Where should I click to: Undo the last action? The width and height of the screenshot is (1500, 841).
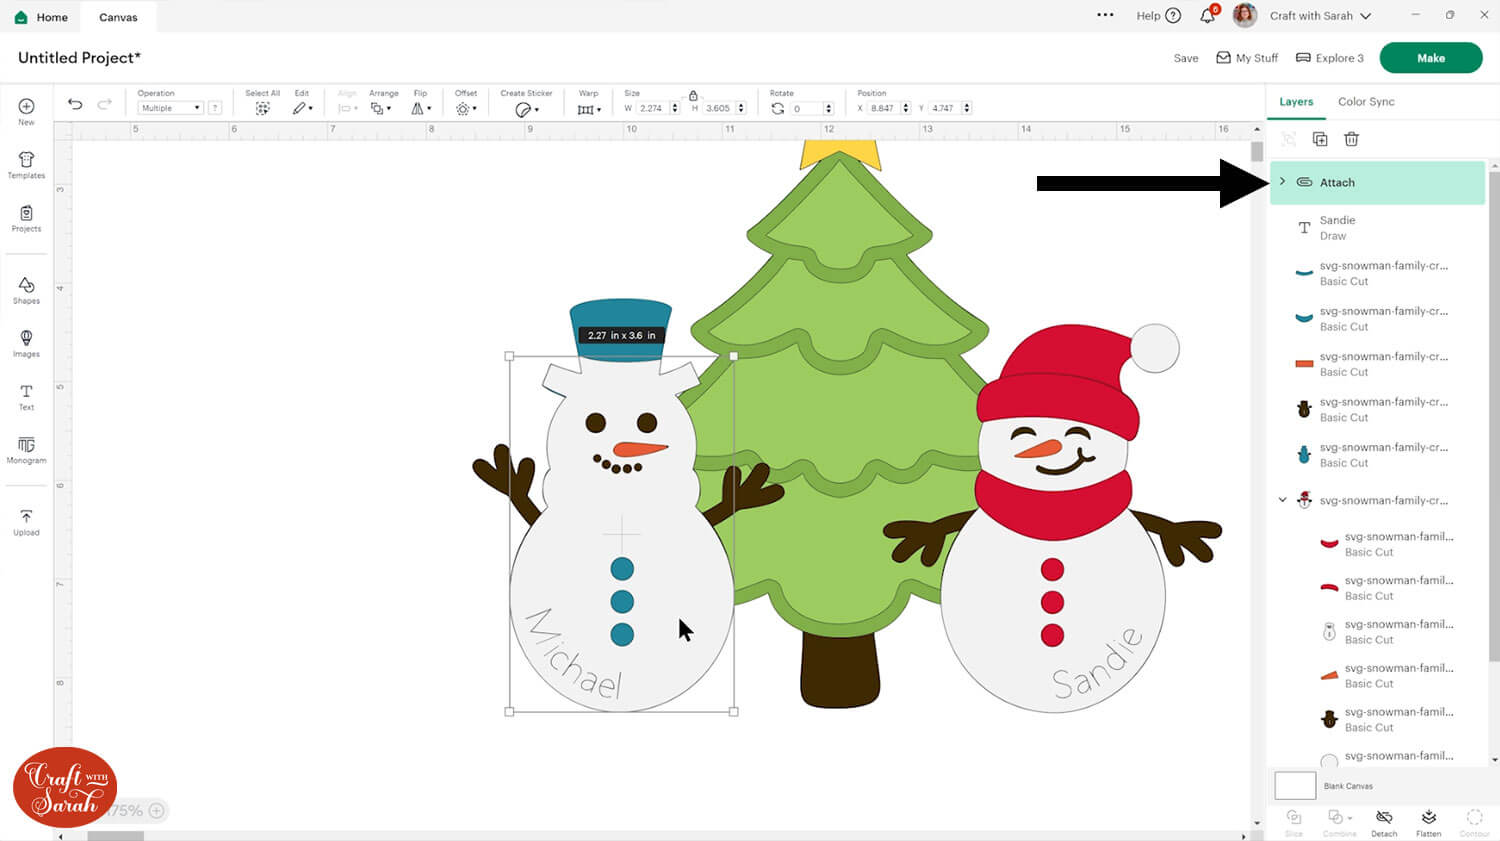point(75,104)
